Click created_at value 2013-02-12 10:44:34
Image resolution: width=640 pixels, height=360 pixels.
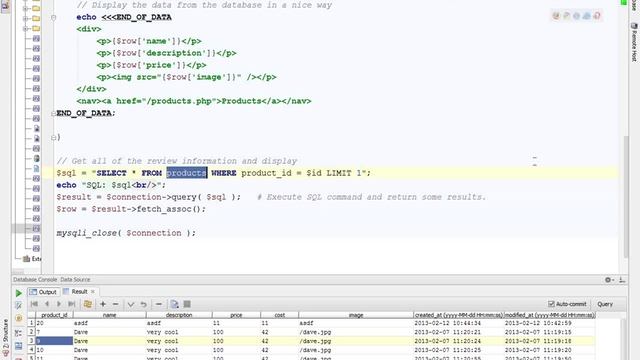point(447,323)
